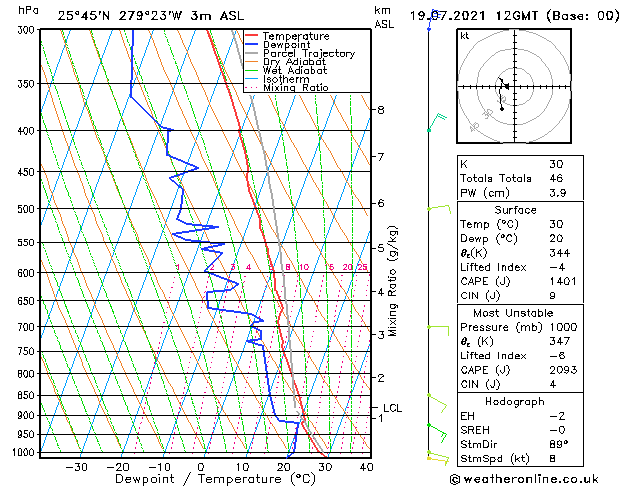This screenshot has width=629, height=486.
Task: Click the 700 hPa pressure label
Action: [x=28, y=327]
